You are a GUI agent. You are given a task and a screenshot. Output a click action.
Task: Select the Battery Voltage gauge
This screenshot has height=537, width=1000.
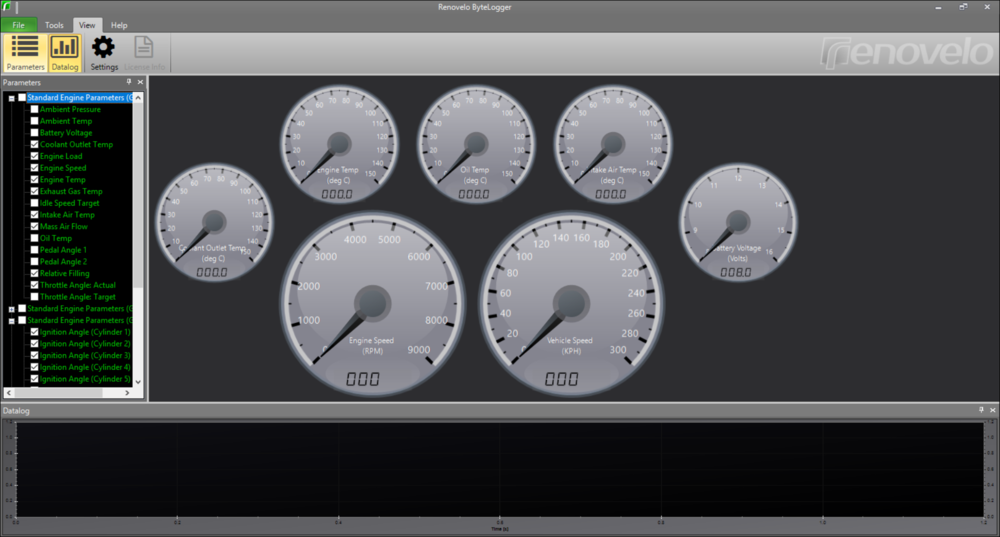click(x=737, y=222)
